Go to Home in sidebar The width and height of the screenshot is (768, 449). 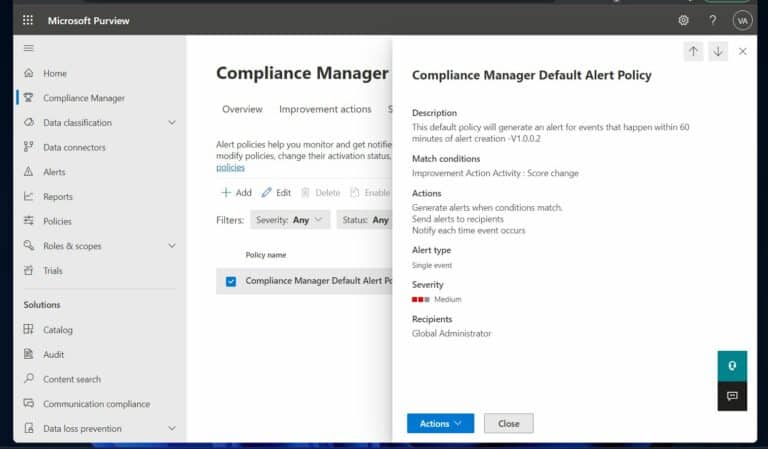coord(55,73)
